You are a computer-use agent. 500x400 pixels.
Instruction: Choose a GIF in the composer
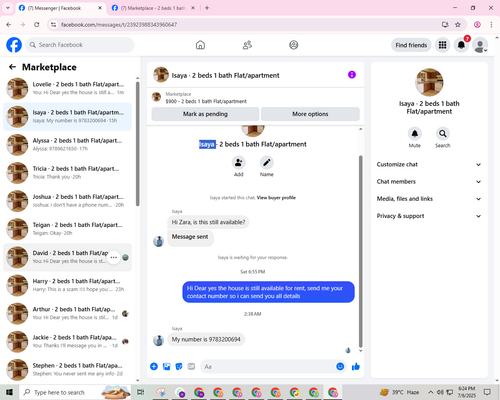pos(191,367)
